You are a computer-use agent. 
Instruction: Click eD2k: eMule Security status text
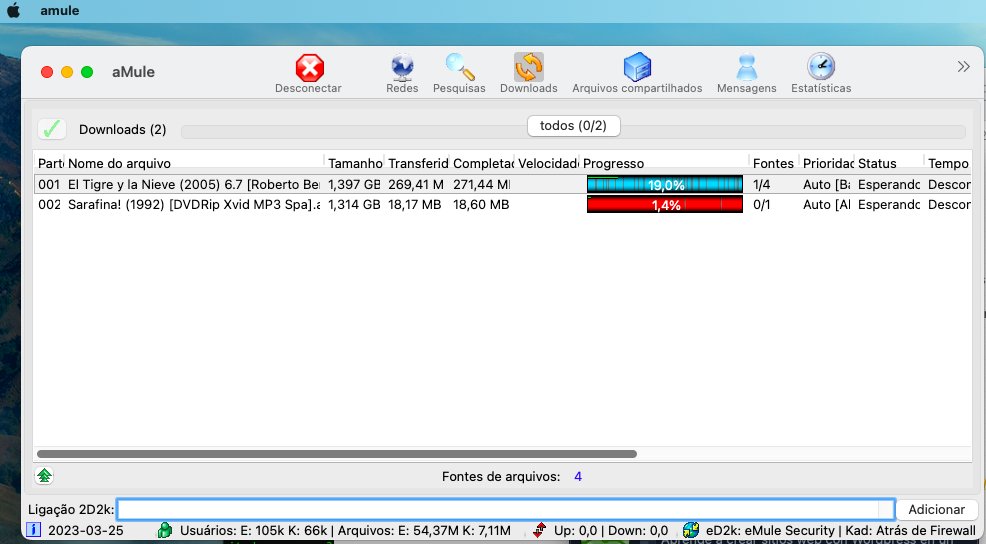770,530
